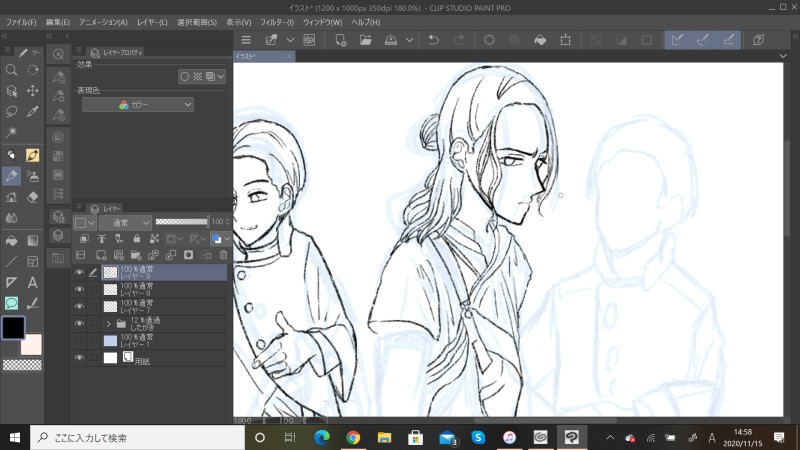Show hidden layer レイヤー 1
Viewport: 800px width, 450px height.
click(x=79, y=340)
